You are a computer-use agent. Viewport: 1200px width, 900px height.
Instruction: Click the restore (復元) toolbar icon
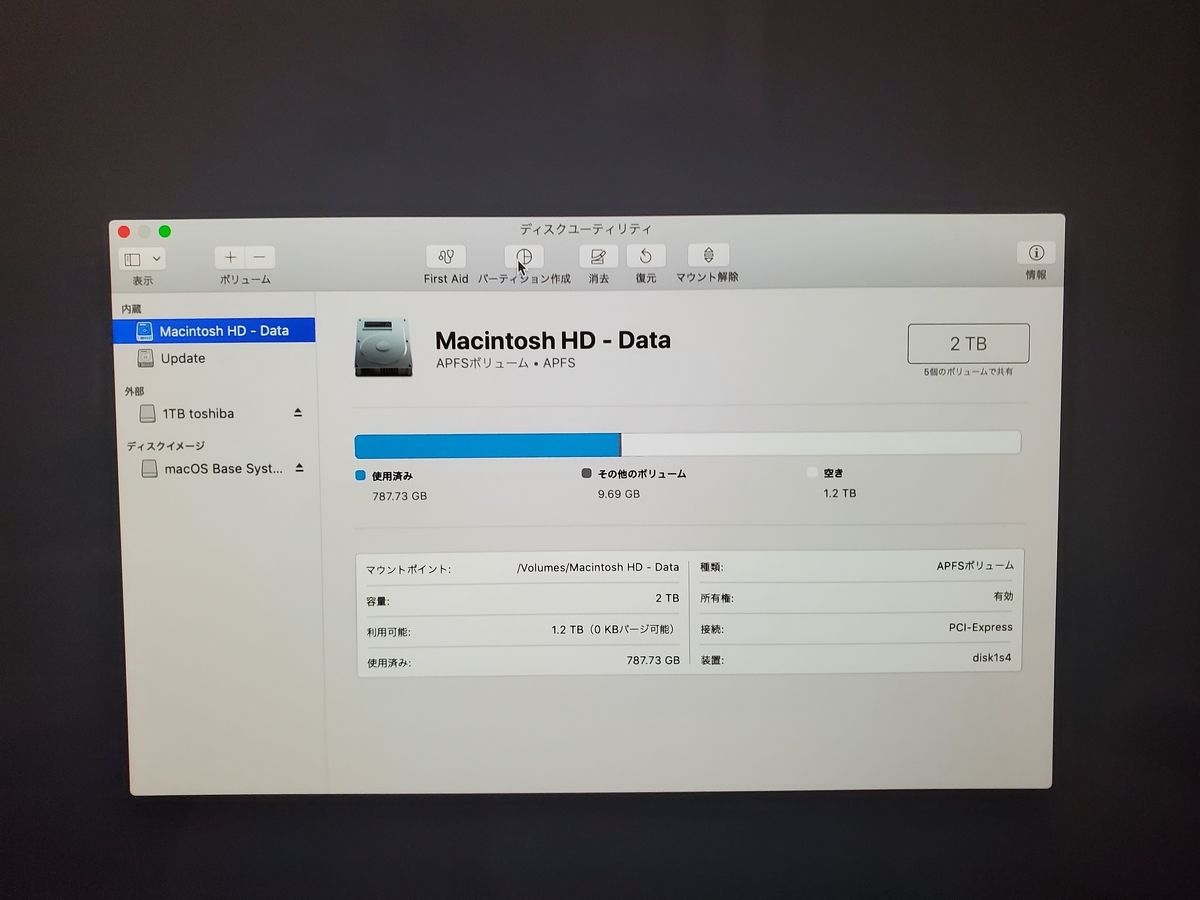646,256
